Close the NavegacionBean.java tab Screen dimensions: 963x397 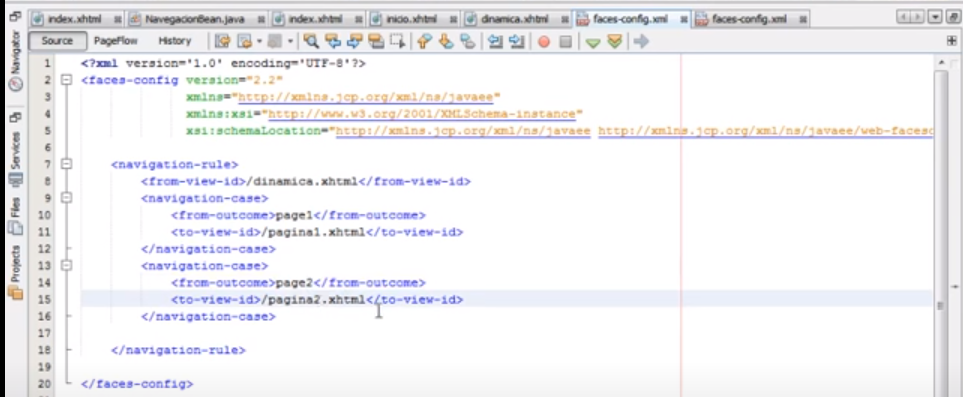pyautogui.click(x=261, y=19)
